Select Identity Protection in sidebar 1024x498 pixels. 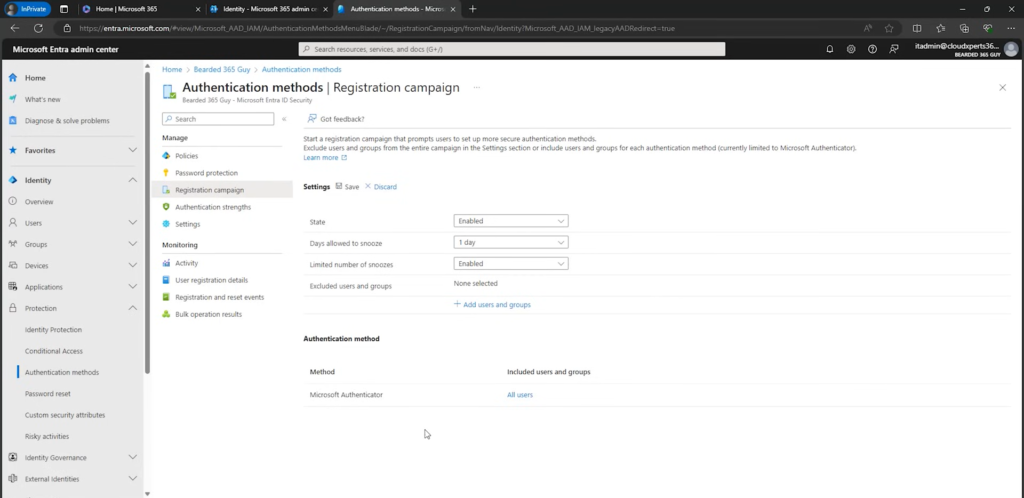coord(54,330)
